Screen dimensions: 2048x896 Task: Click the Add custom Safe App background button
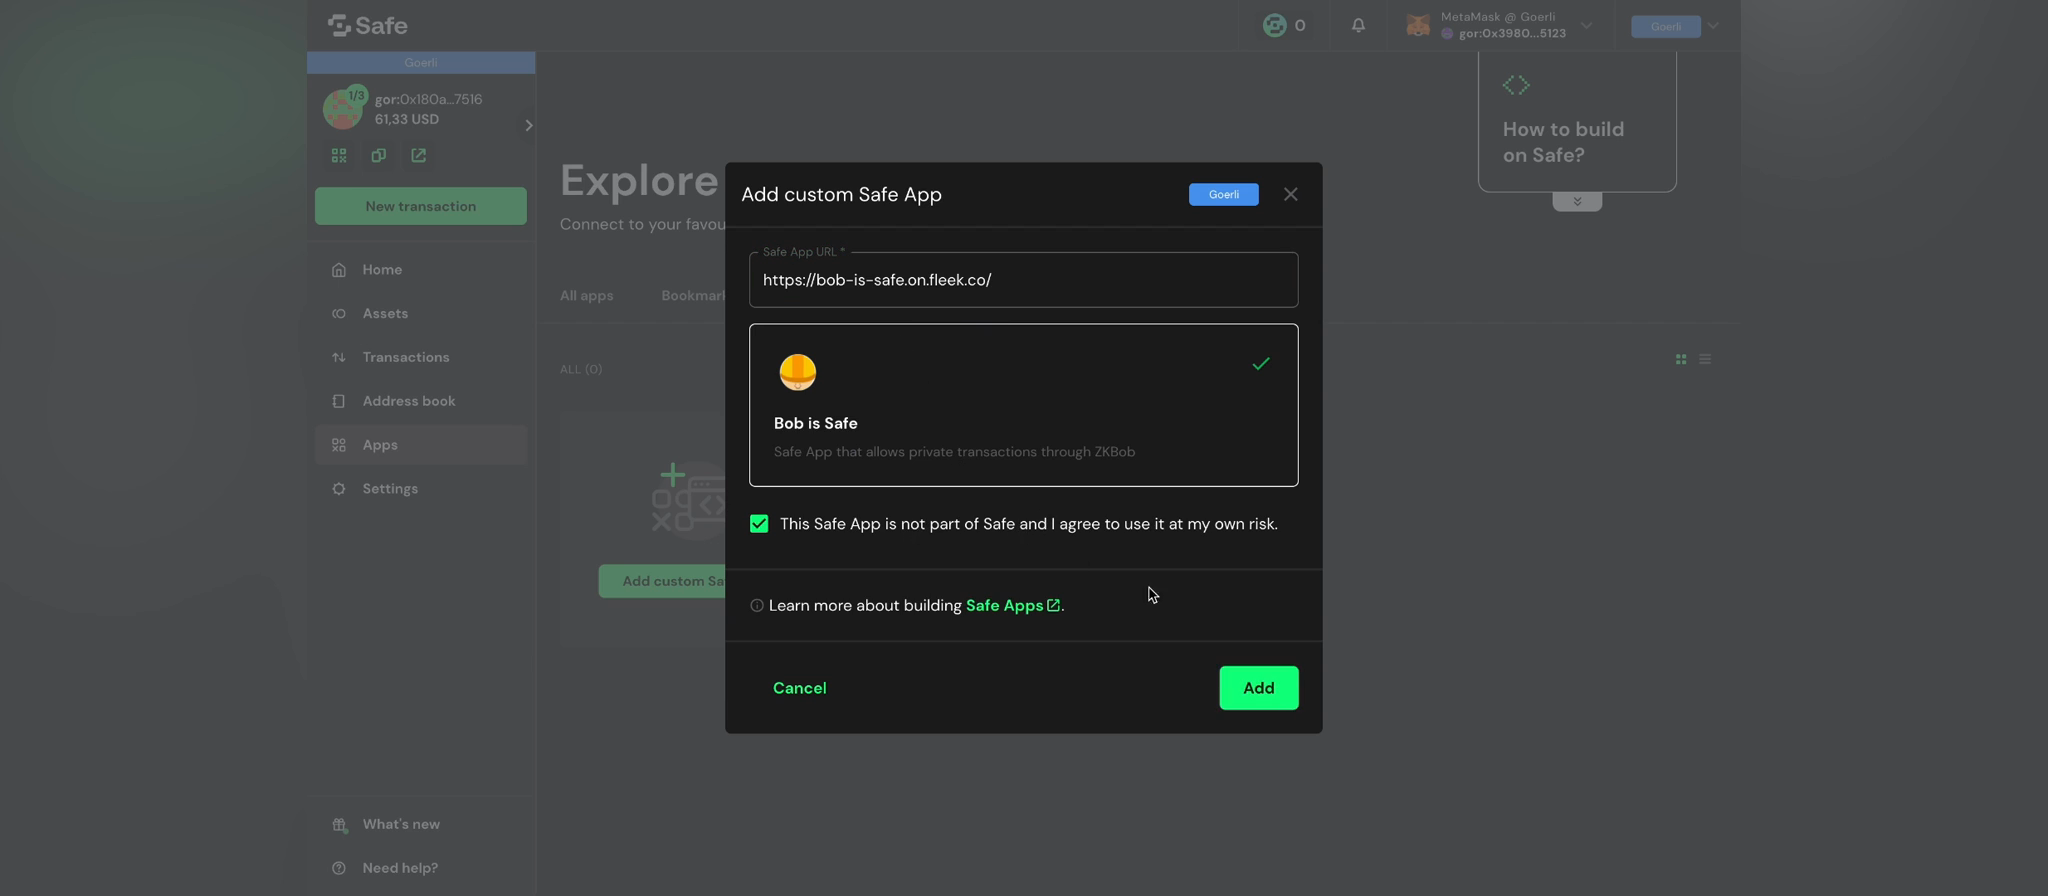[662, 581]
